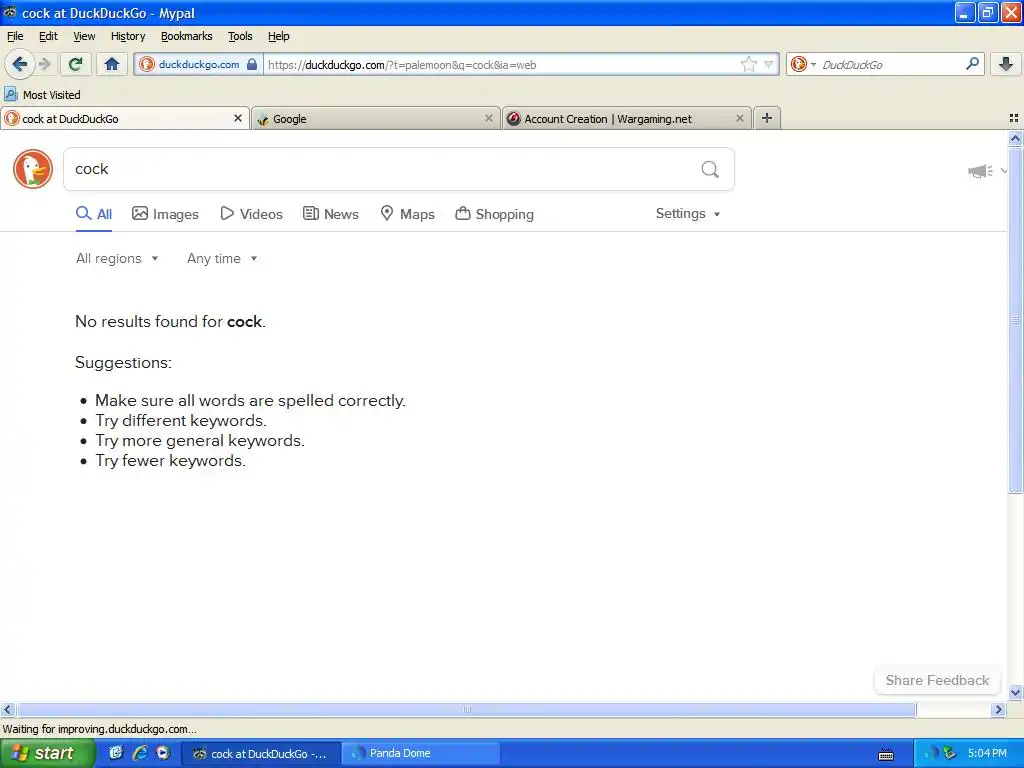Show Shopping search results
The image size is (1024, 768).
pyautogui.click(x=494, y=214)
